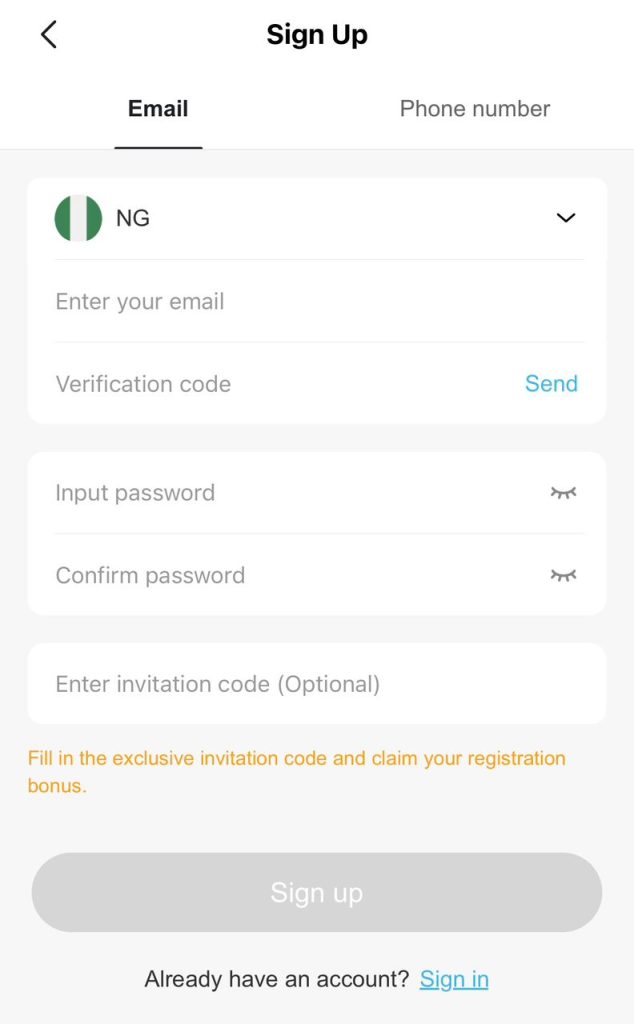Click the NG country flag icon
The image size is (634, 1024).
[77, 217]
